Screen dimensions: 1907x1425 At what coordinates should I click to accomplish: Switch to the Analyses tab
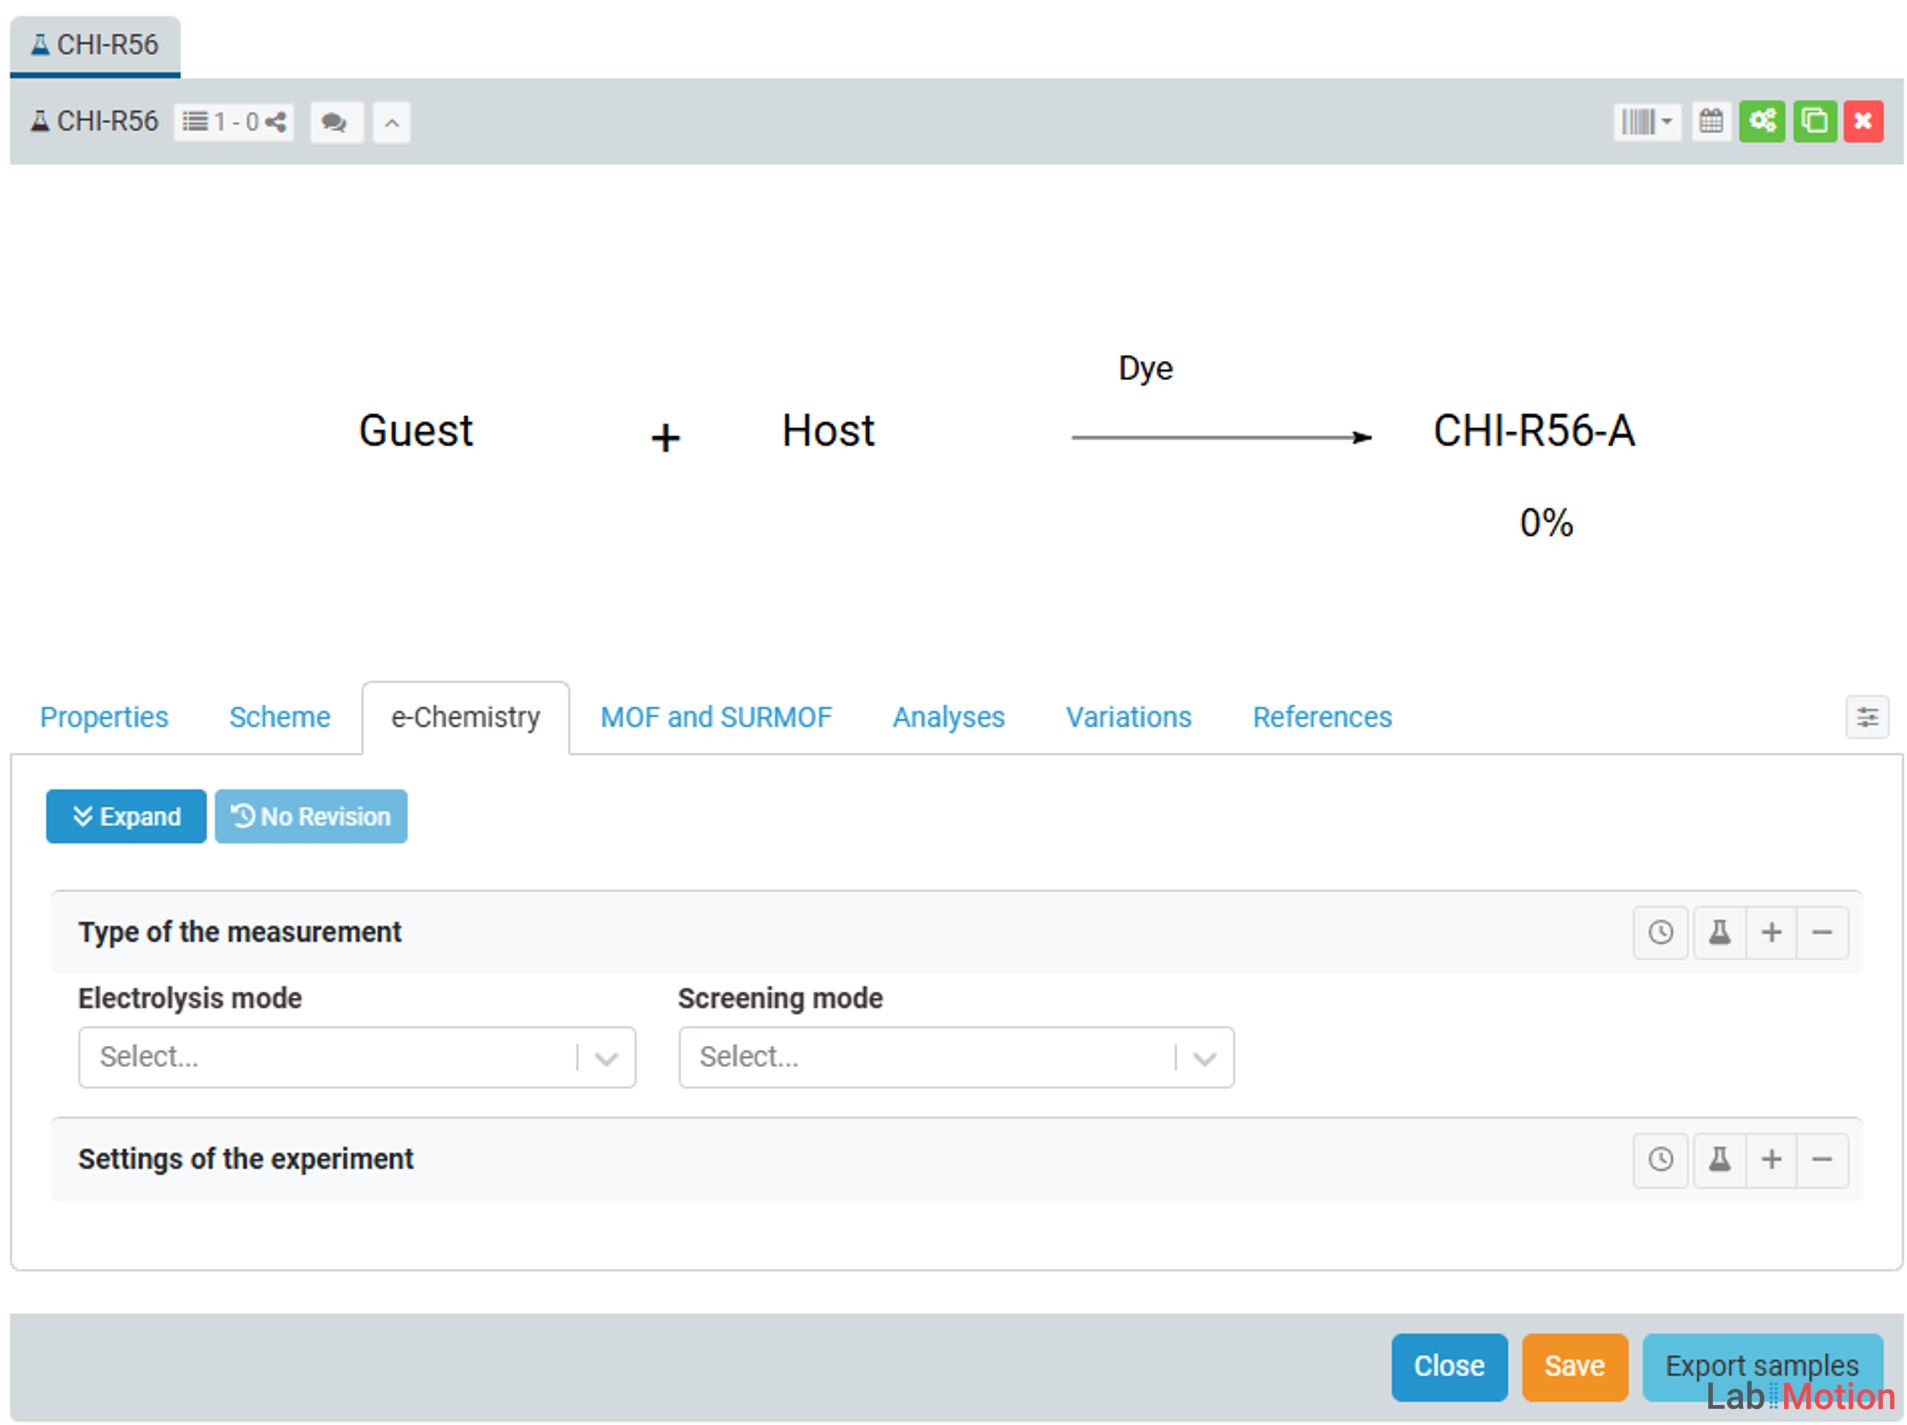pos(947,717)
